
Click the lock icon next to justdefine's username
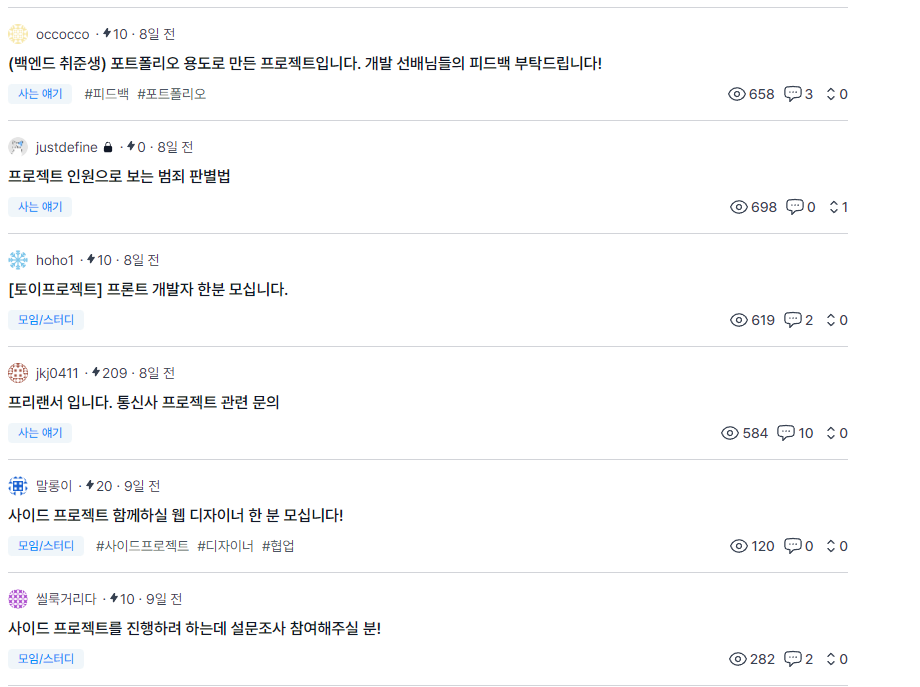coord(107,146)
